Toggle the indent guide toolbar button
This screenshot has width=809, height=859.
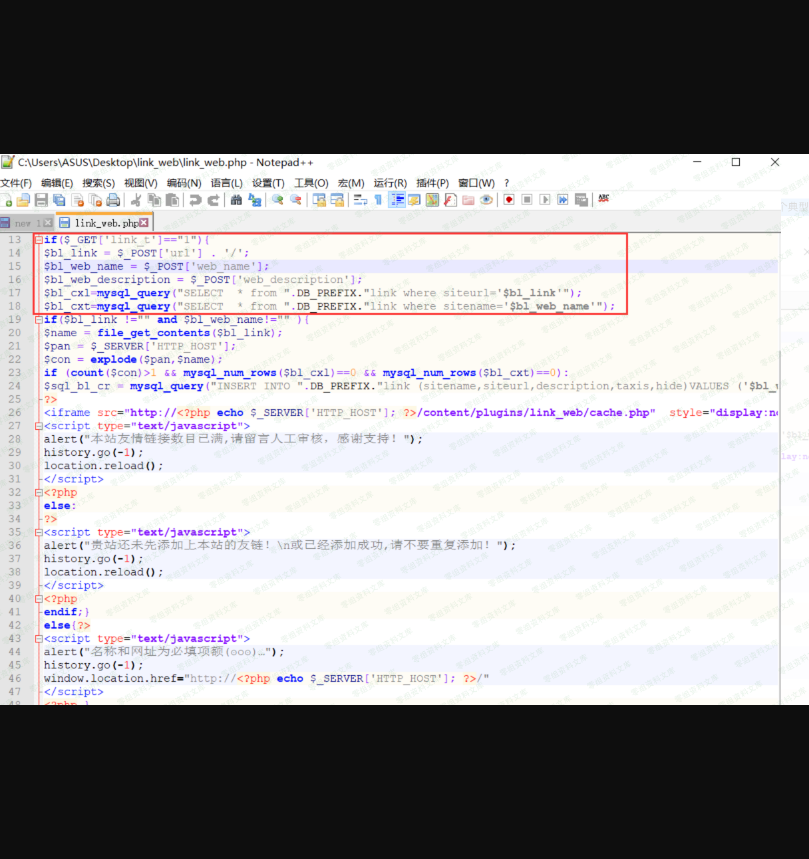(x=396, y=200)
